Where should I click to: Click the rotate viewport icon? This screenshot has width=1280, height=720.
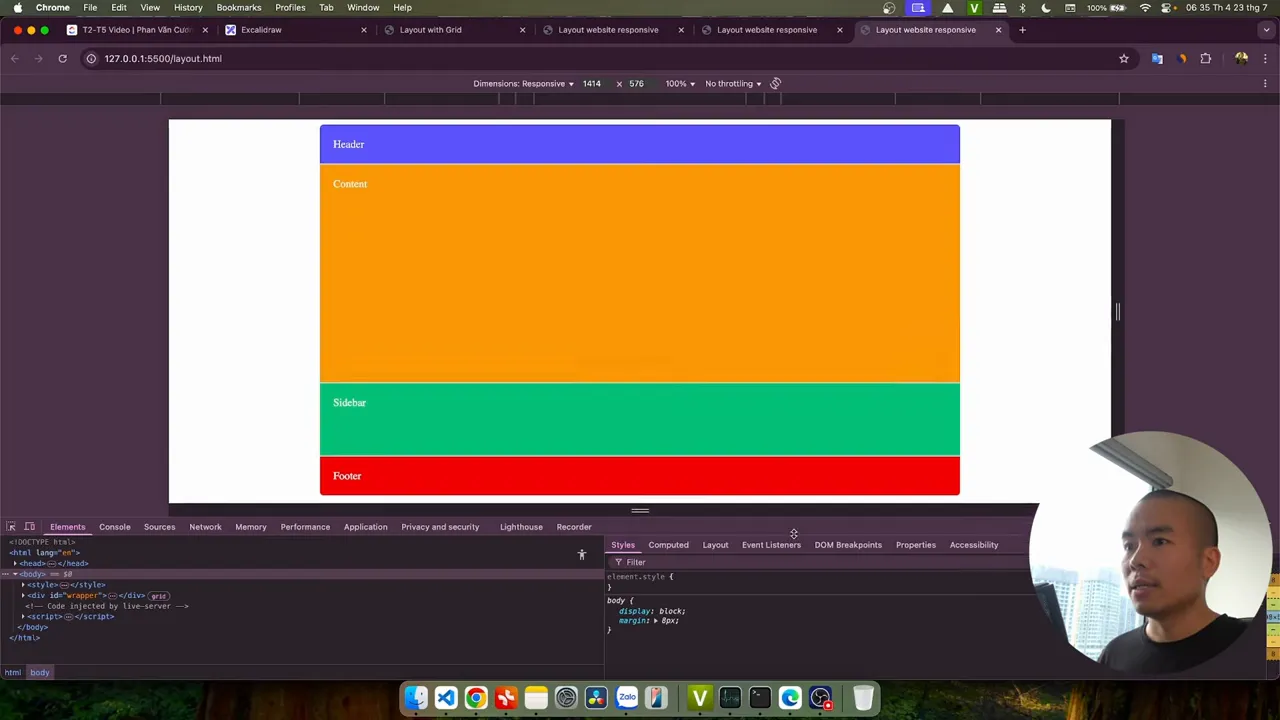click(x=775, y=84)
